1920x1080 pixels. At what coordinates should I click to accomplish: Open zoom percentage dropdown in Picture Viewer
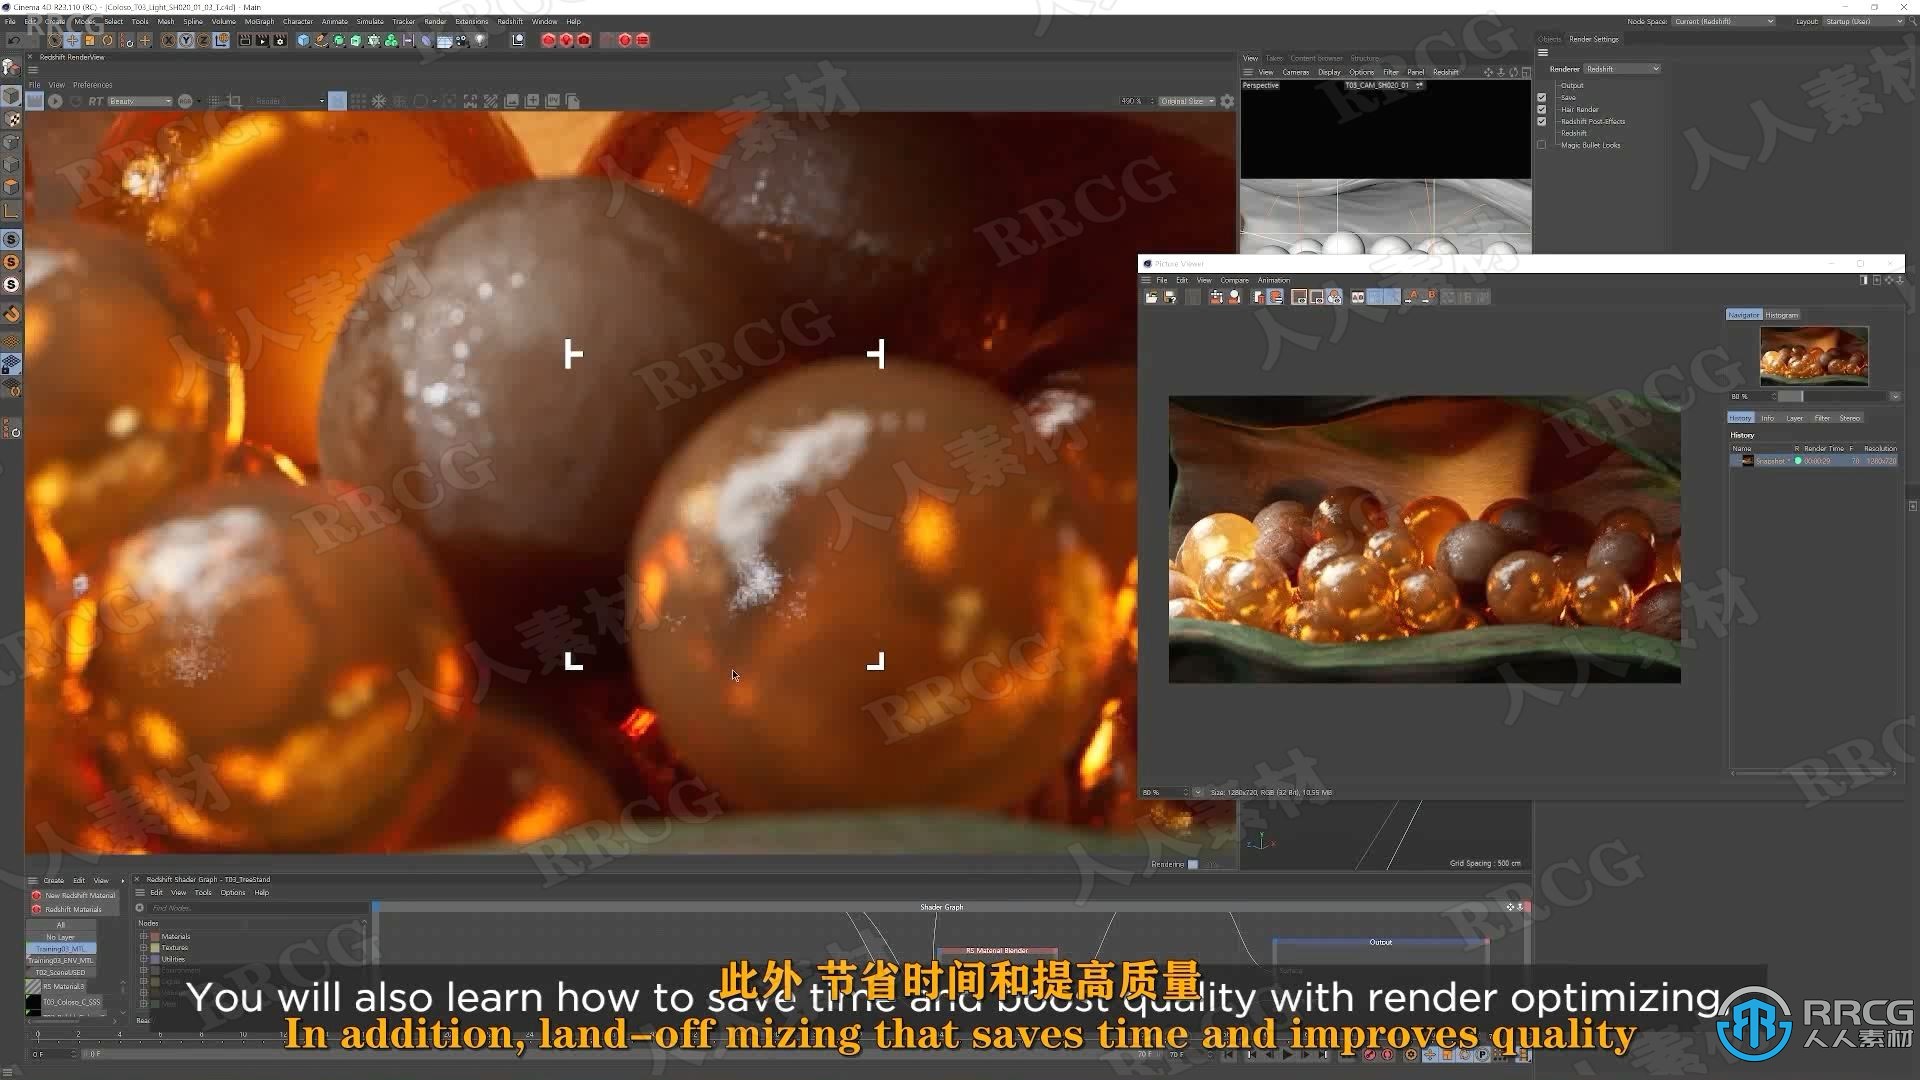pos(1198,793)
